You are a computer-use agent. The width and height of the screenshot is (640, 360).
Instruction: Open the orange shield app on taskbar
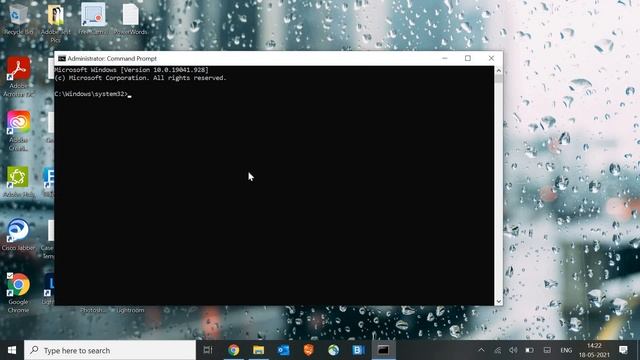click(308, 350)
